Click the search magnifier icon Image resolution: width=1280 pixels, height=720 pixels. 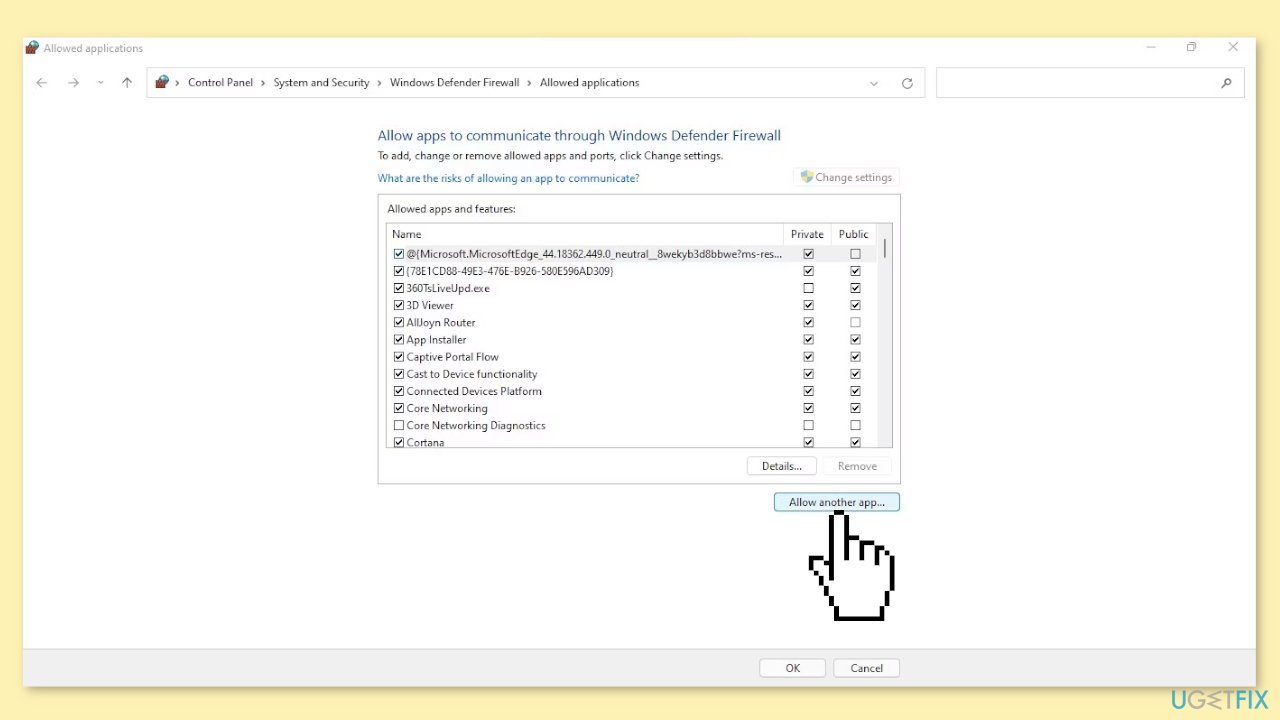click(1226, 83)
